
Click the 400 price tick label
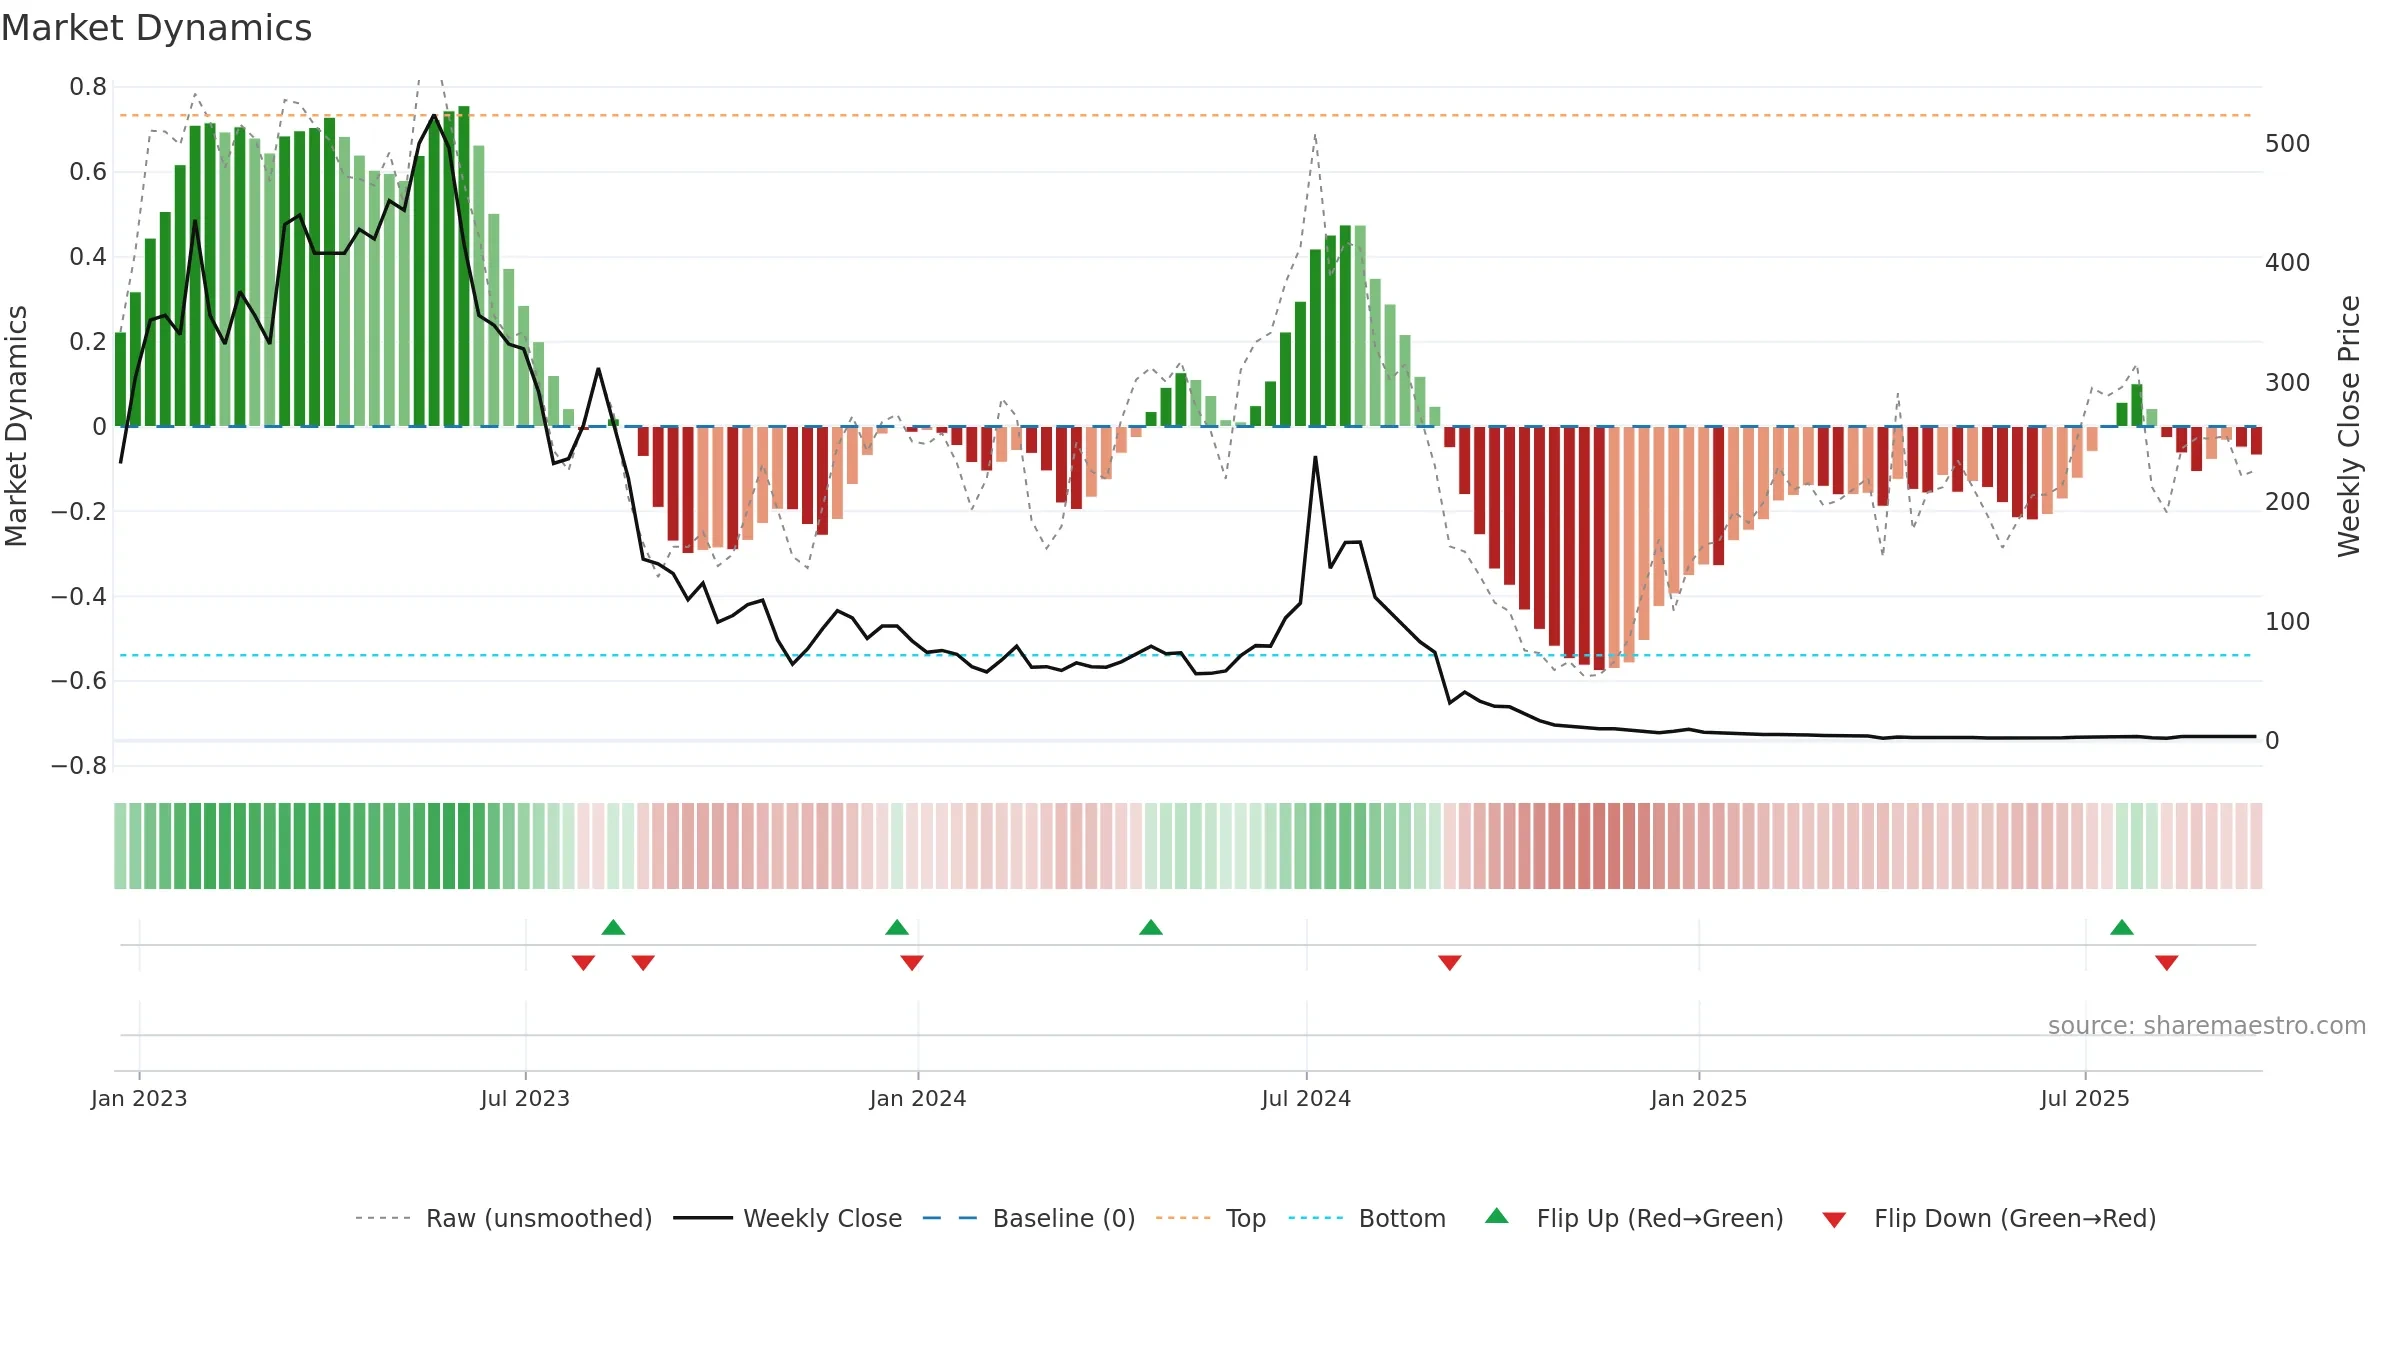2288,262
